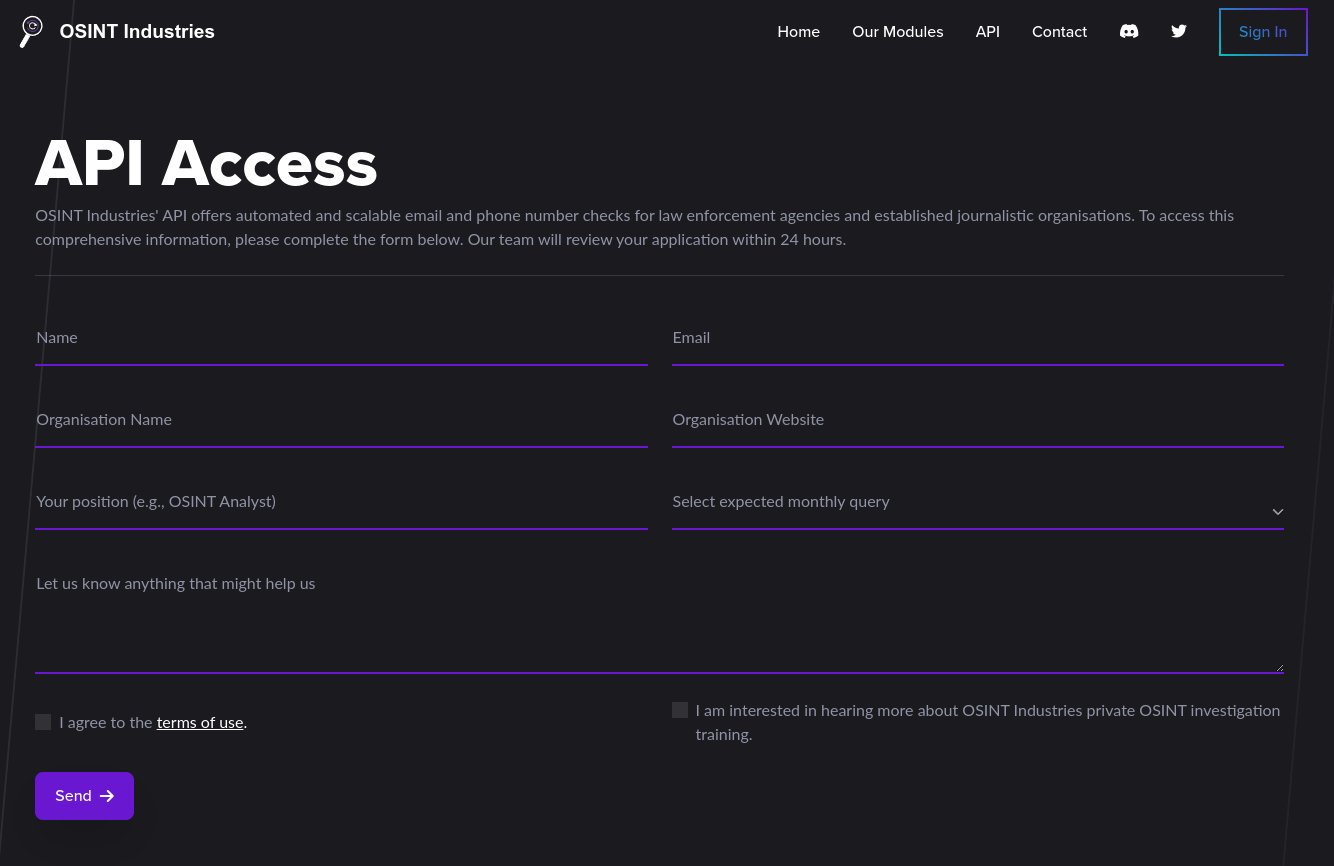Image resolution: width=1334 pixels, height=866 pixels.
Task: Navigate to Home
Action: click(798, 31)
